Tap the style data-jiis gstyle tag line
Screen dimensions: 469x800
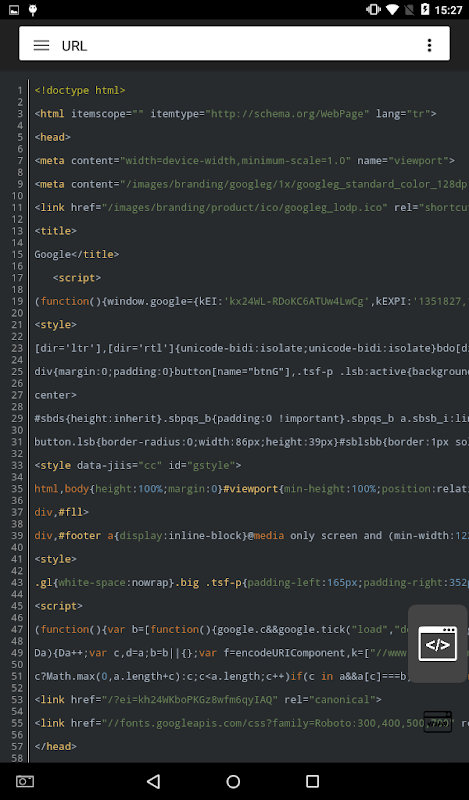[x=138, y=465]
